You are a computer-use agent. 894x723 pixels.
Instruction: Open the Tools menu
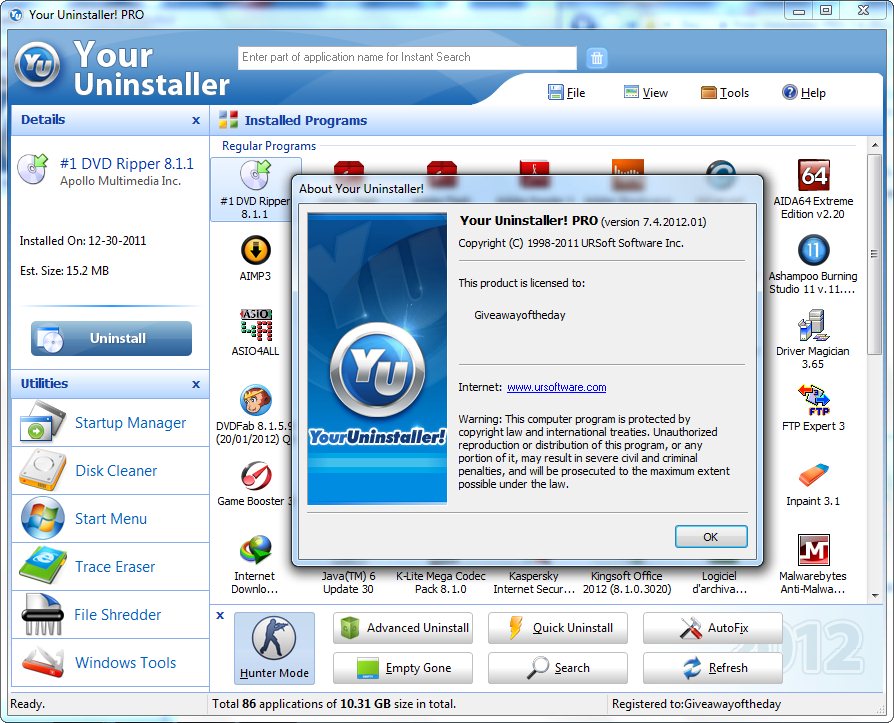pos(725,92)
